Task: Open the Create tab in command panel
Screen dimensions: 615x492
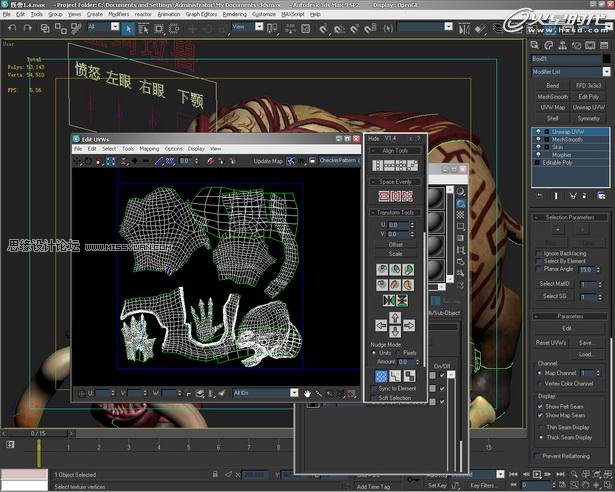Action: click(x=535, y=45)
